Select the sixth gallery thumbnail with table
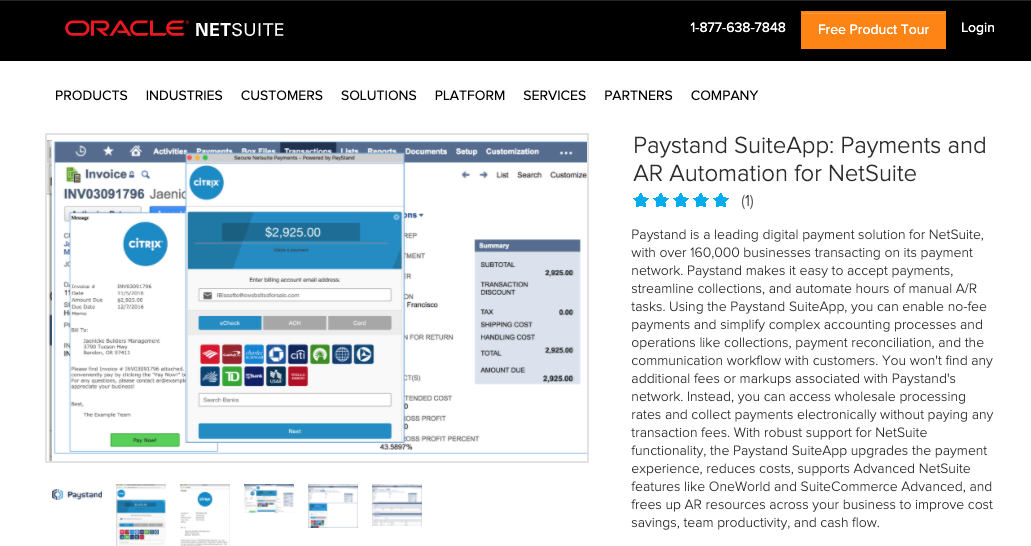 point(396,505)
